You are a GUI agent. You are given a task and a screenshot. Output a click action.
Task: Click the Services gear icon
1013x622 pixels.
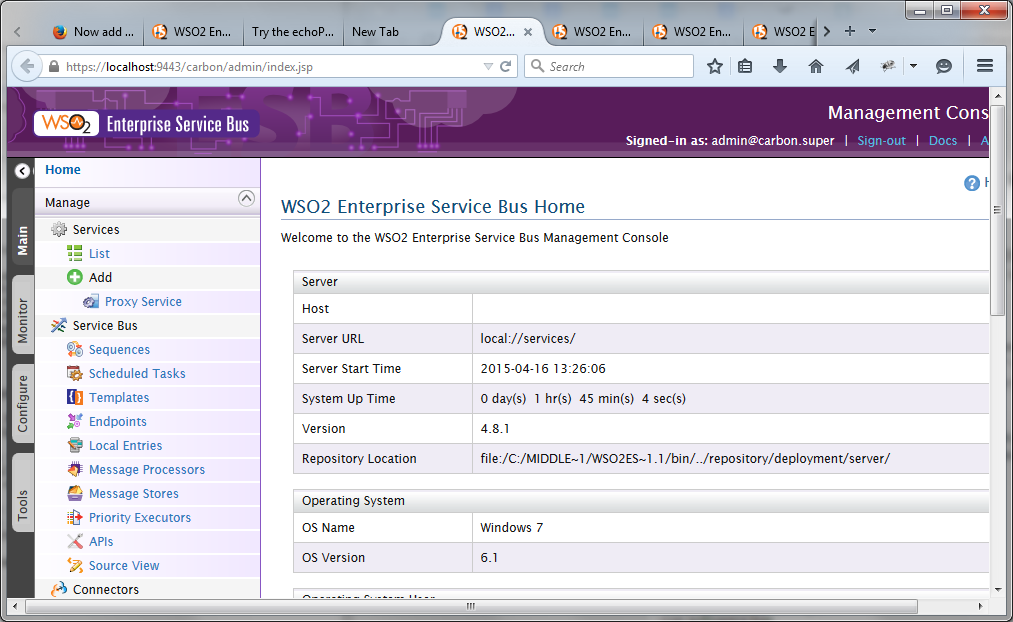[59, 229]
